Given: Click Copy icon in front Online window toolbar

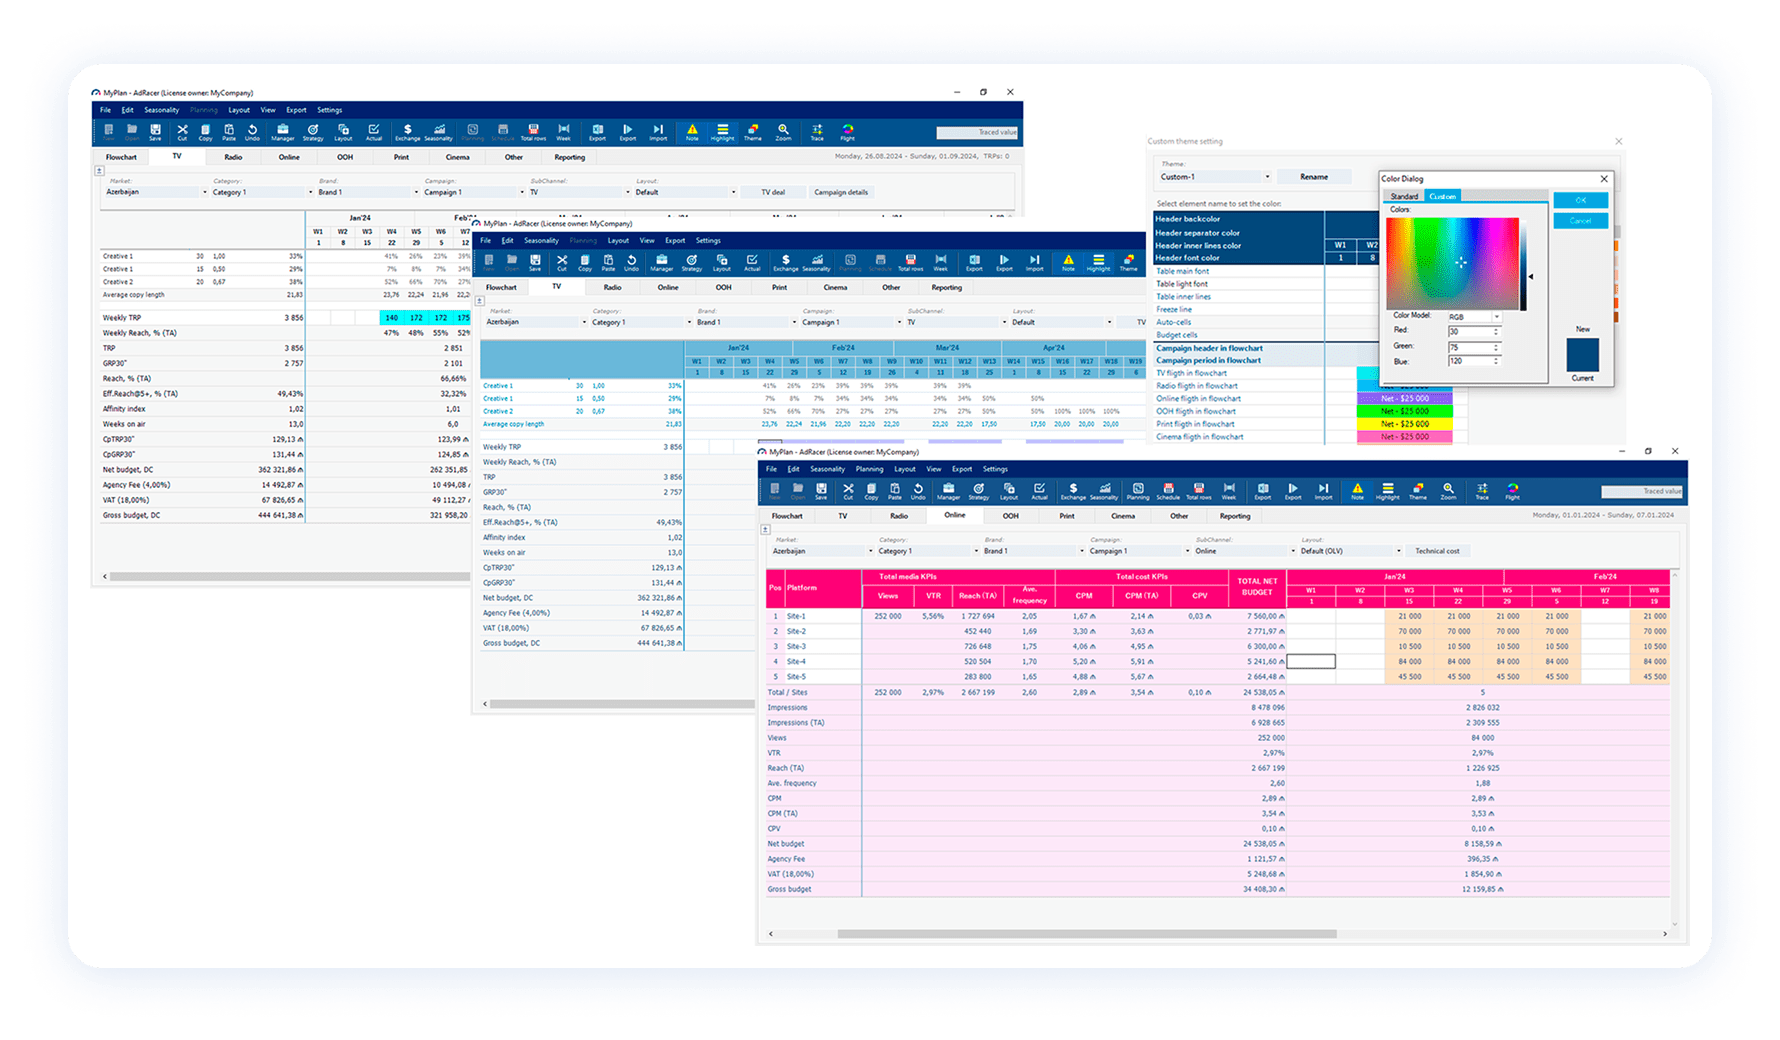Looking at the screenshot, I should click(x=871, y=490).
